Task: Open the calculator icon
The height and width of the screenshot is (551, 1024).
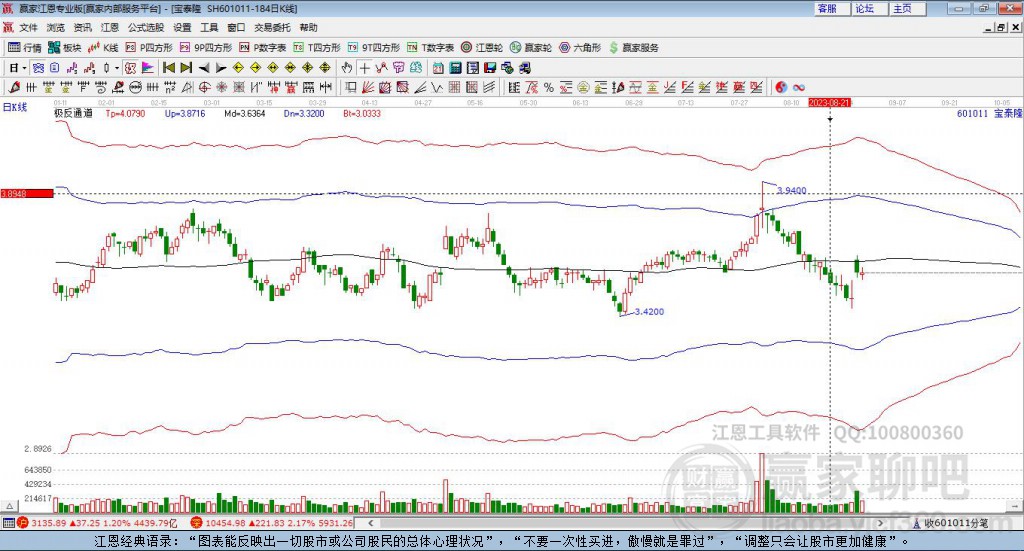Action: pos(455,68)
